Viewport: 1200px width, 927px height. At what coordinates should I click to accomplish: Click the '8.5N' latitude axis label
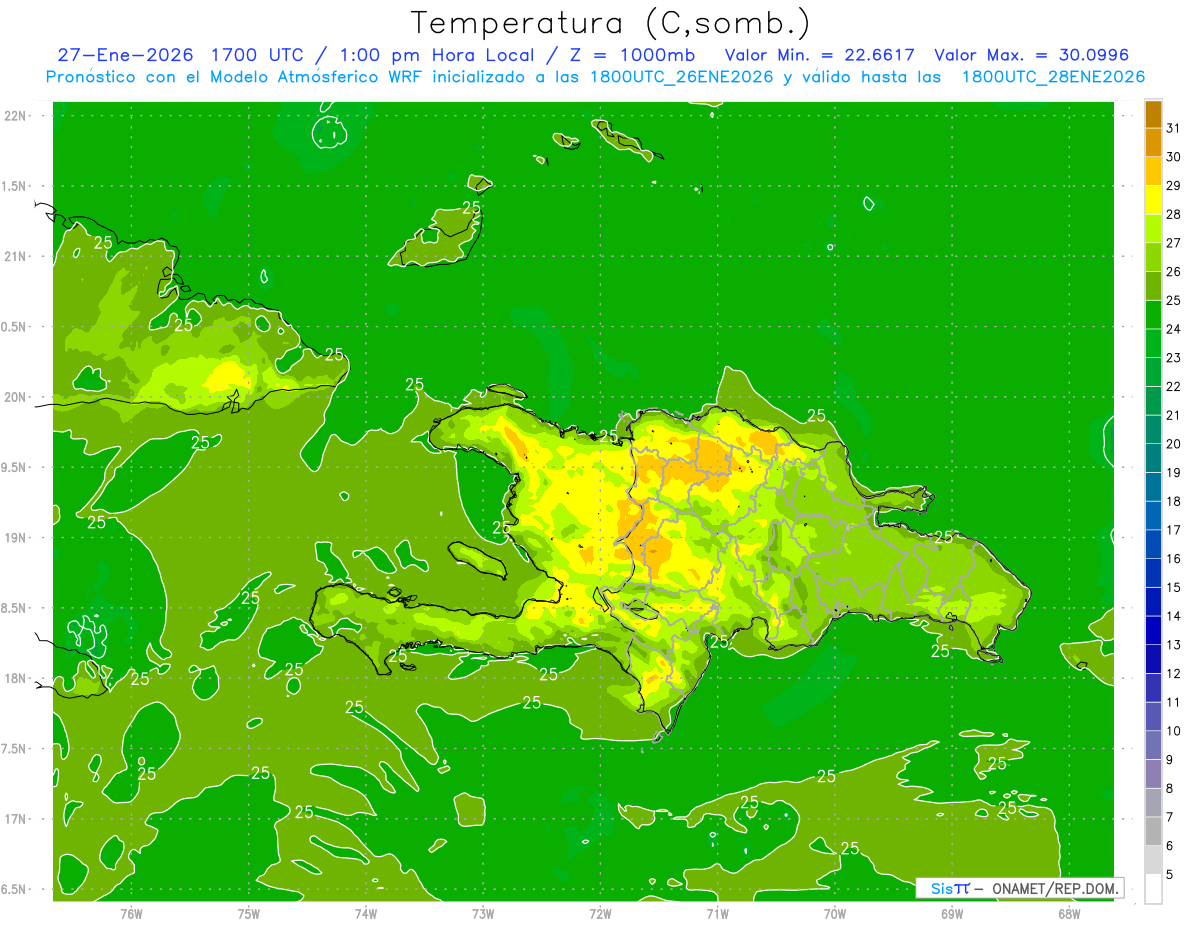[15, 608]
